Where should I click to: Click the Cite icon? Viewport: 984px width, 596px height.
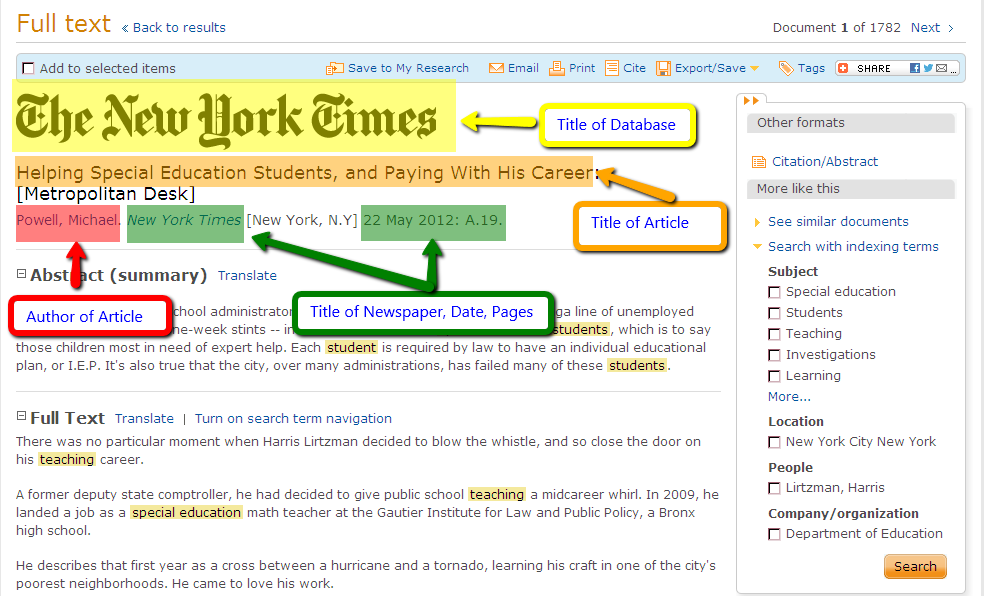point(611,67)
